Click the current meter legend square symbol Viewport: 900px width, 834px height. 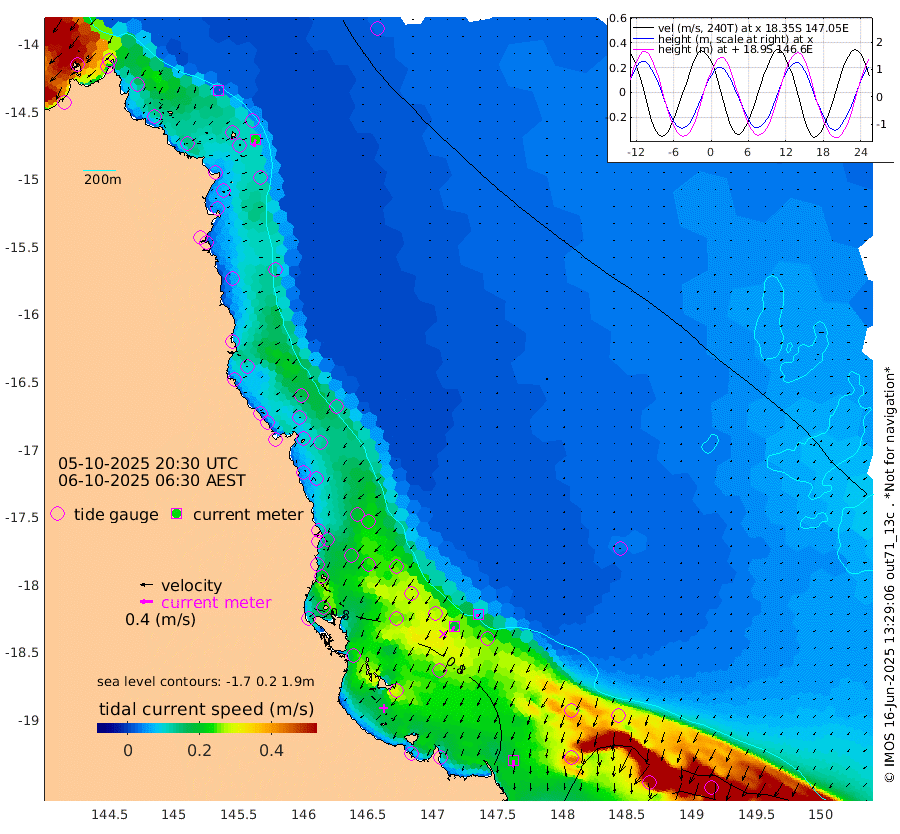(x=177, y=514)
